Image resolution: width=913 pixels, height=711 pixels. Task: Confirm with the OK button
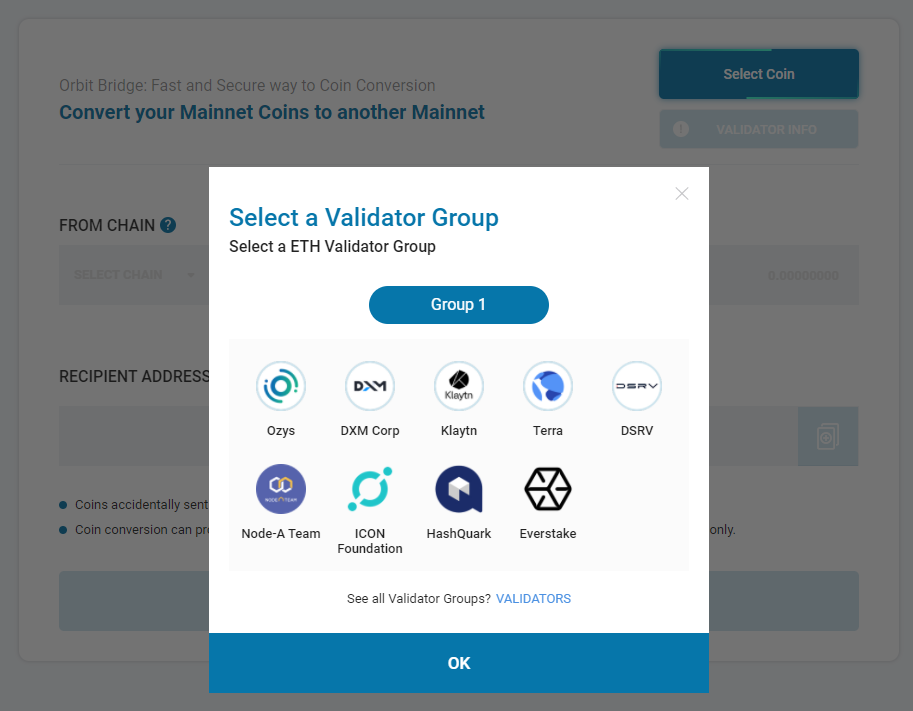pyautogui.click(x=459, y=663)
